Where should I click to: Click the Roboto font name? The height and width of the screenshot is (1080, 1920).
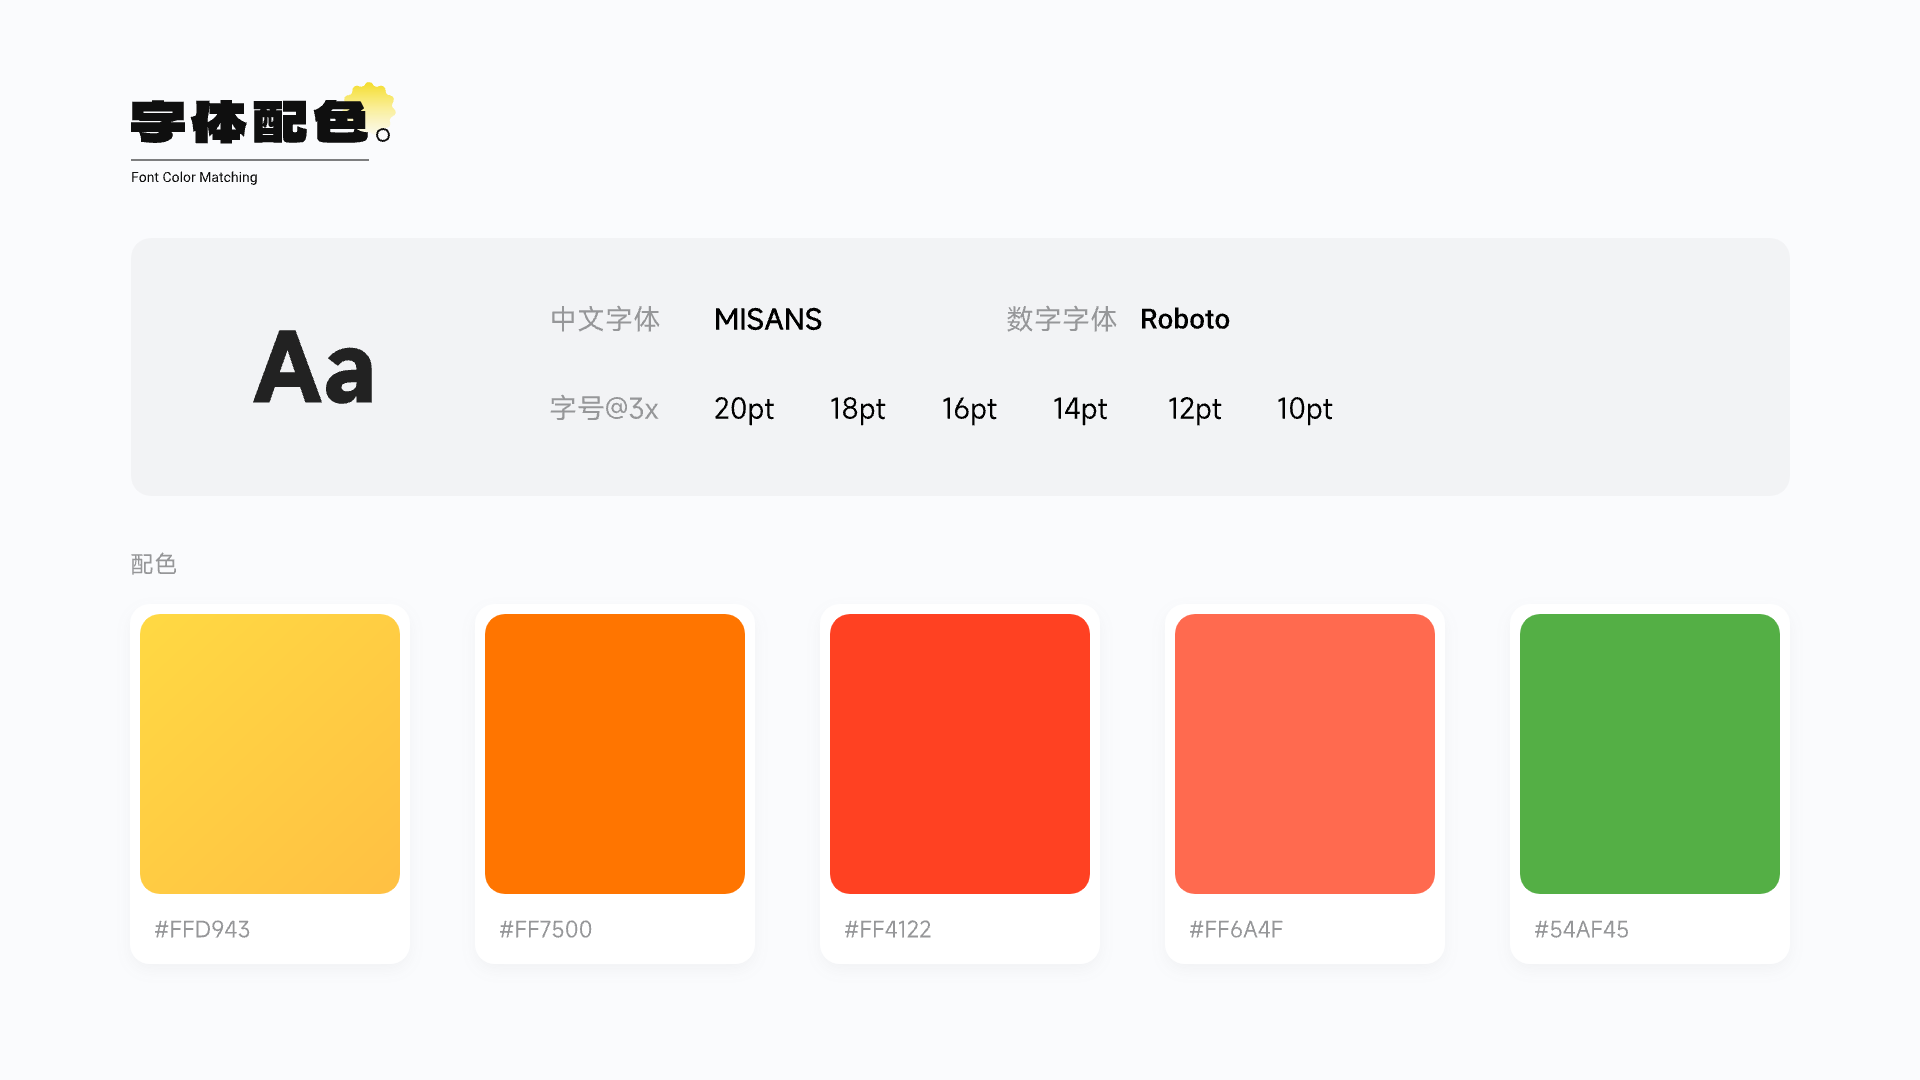click(1185, 319)
